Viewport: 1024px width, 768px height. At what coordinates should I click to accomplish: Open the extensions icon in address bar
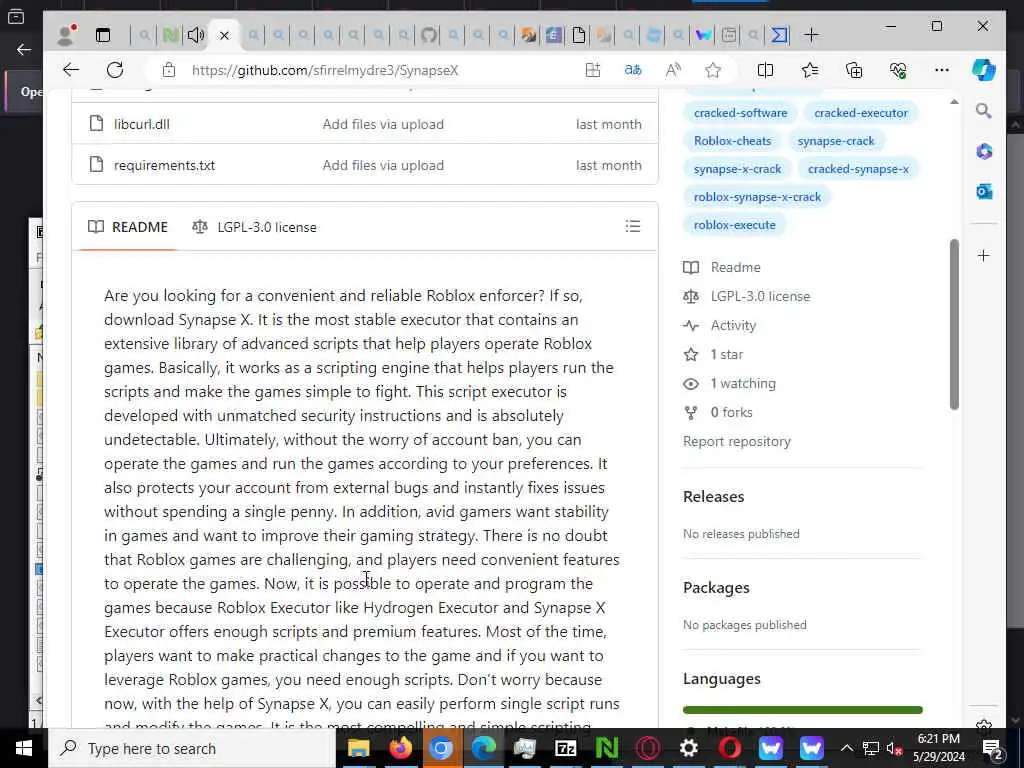(592, 70)
